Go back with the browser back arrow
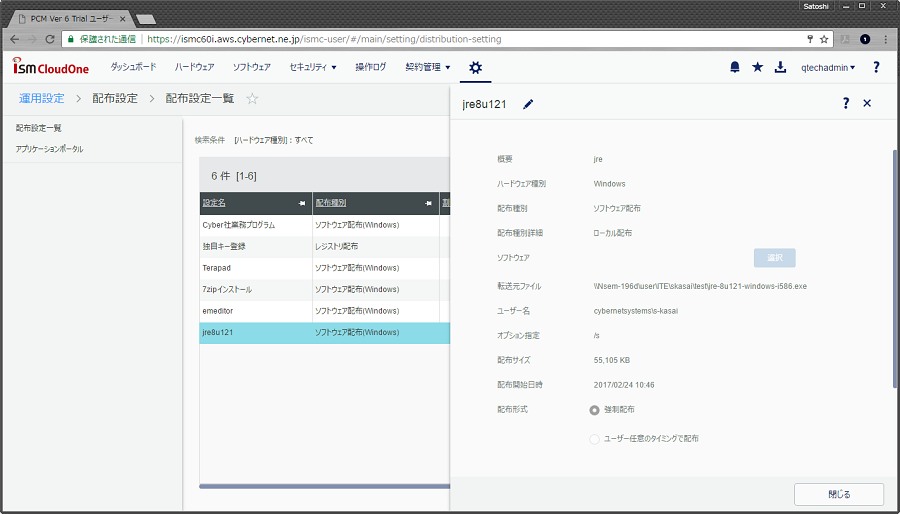Image resolution: width=900 pixels, height=514 pixels. [x=15, y=40]
